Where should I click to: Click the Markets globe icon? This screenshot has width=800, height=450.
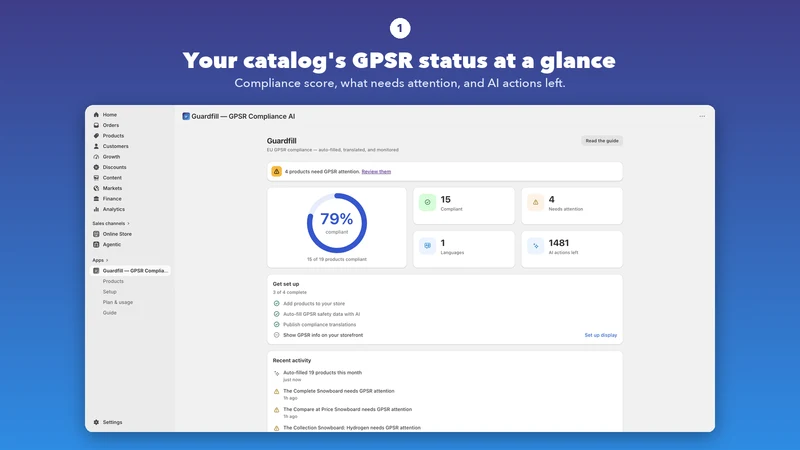(96, 188)
